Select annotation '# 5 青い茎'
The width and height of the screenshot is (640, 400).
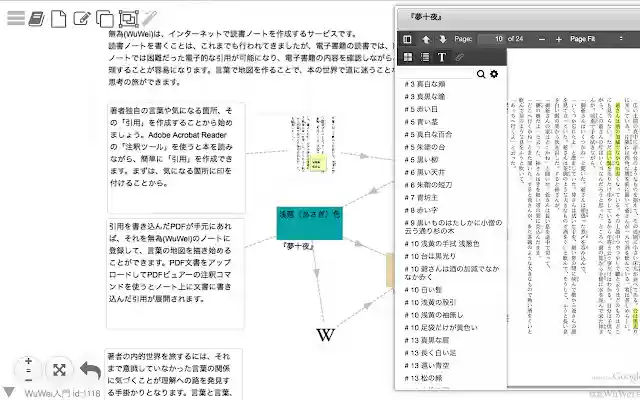coord(421,122)
